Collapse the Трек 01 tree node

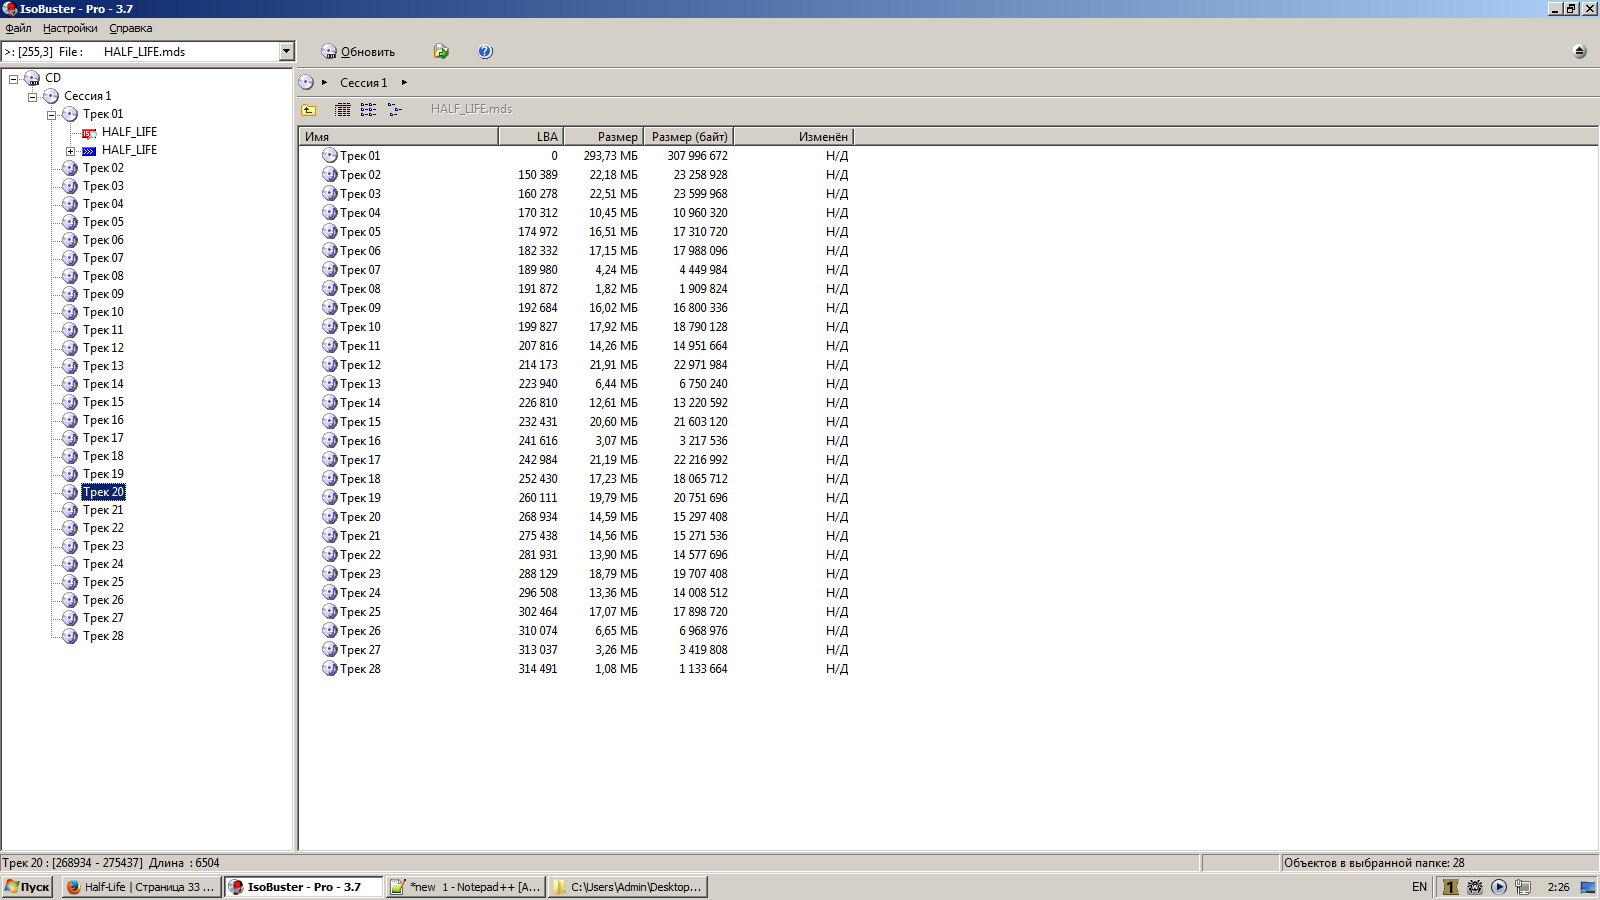tap(51, 115)
